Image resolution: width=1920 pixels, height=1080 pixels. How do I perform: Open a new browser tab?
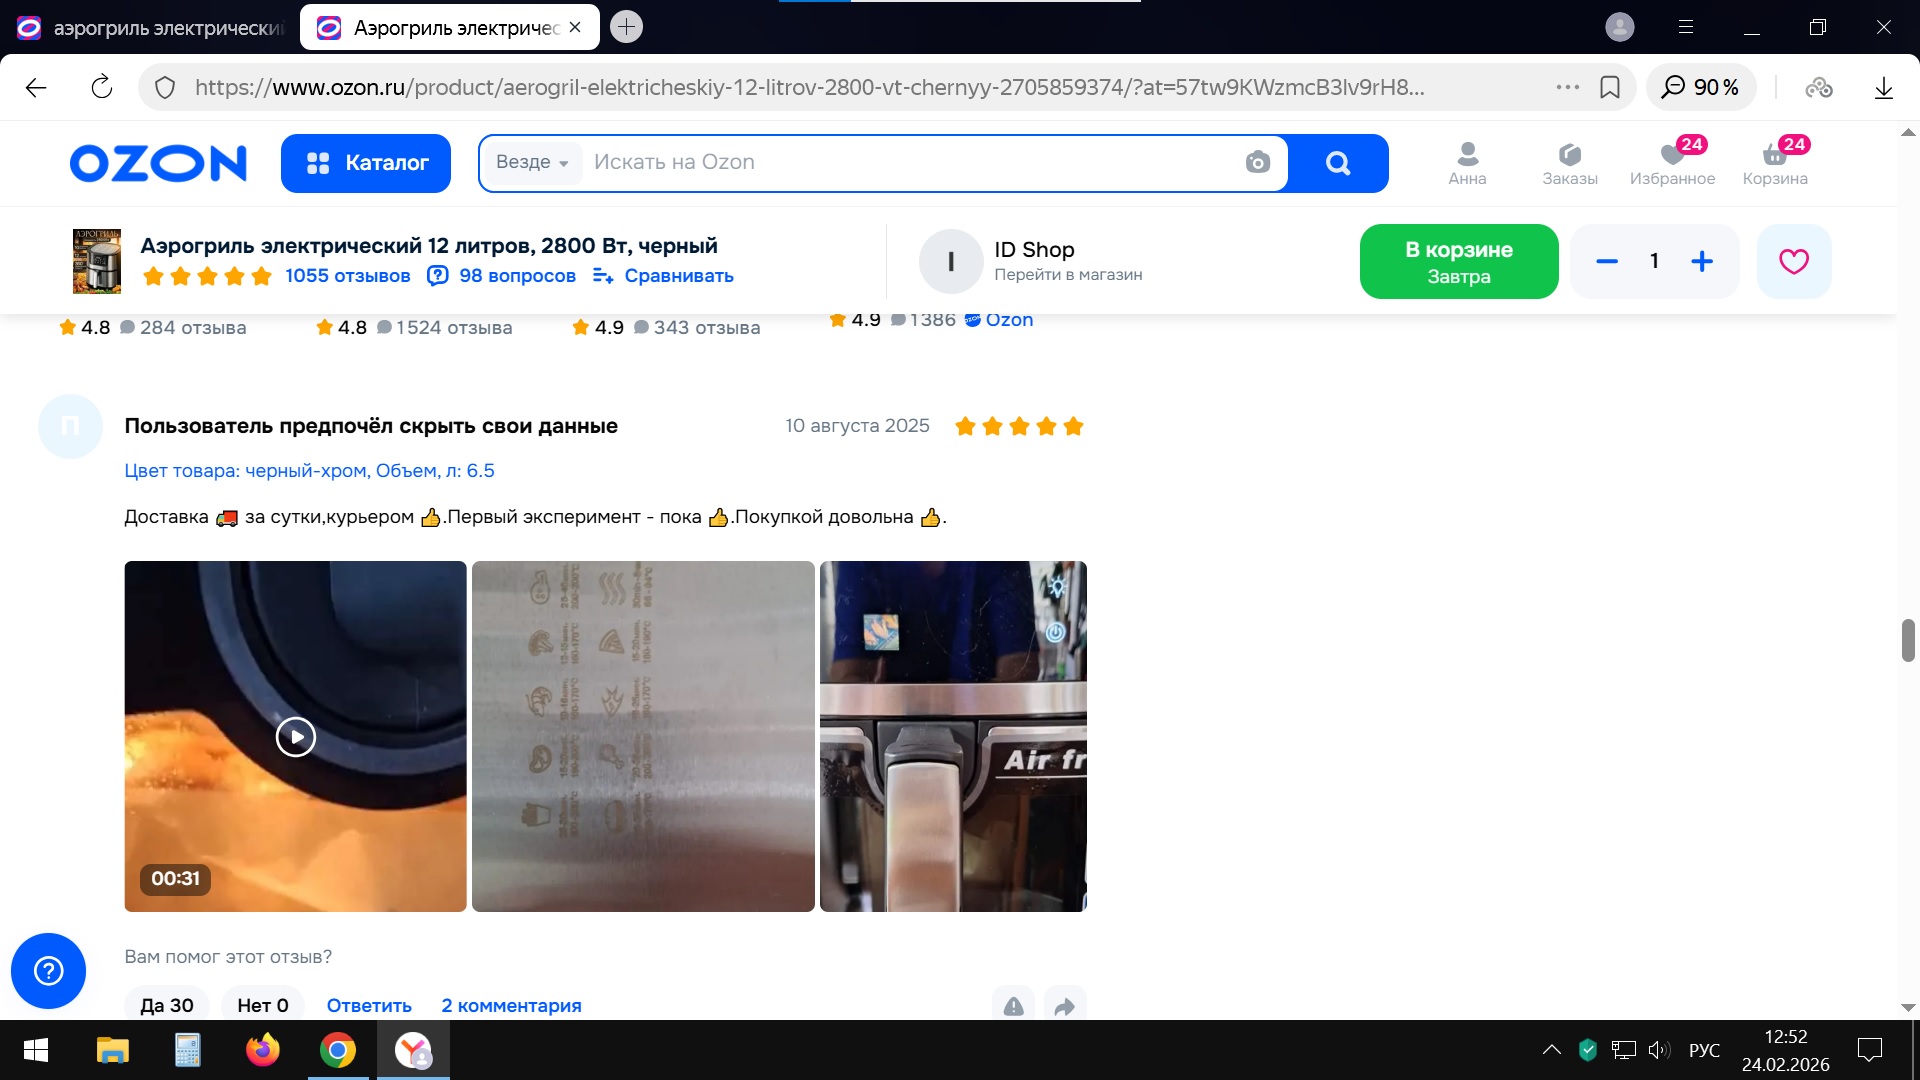pyautogui.click(x=626, y=27)
